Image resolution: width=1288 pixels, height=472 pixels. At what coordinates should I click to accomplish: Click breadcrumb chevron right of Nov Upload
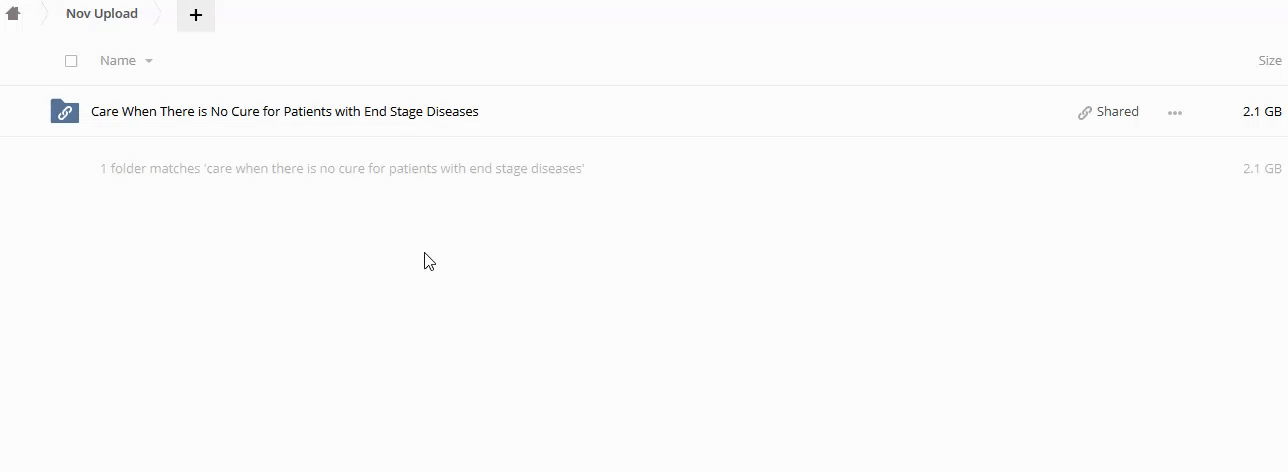click(x=157, y=14)
